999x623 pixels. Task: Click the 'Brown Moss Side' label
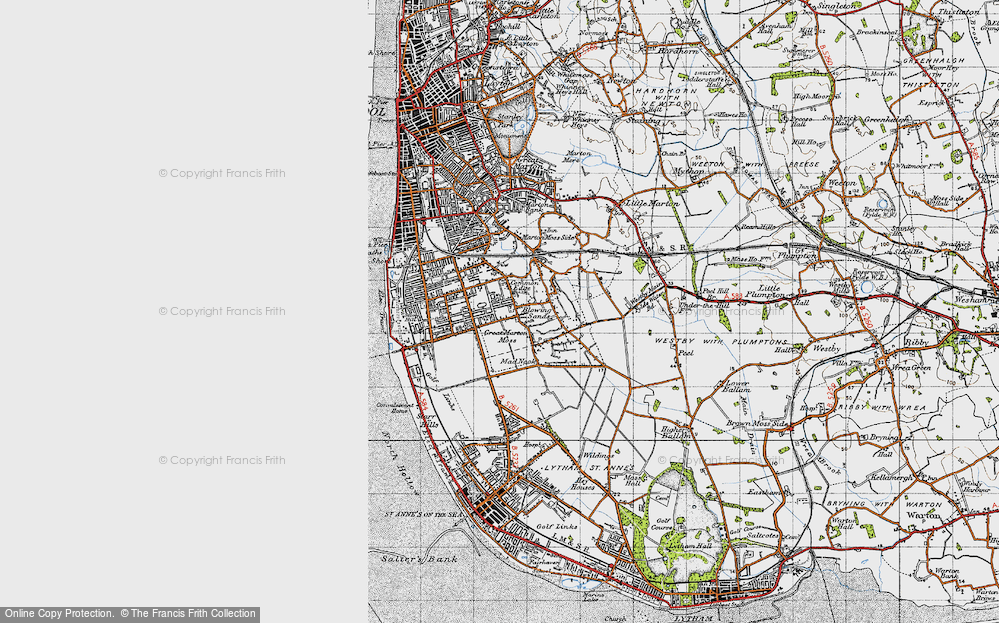point(758,424)
